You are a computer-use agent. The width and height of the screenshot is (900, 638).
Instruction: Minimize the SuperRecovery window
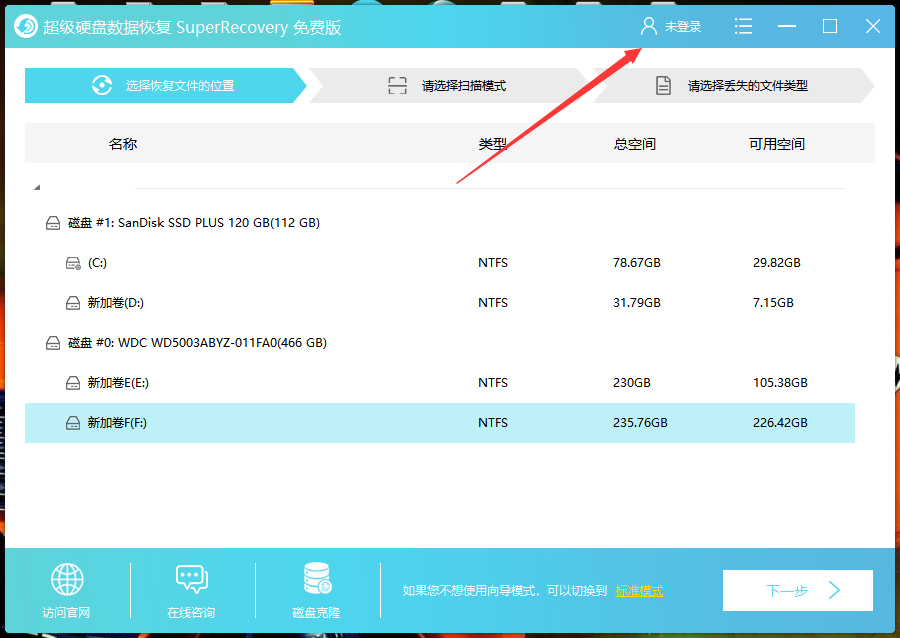(786, 26)
